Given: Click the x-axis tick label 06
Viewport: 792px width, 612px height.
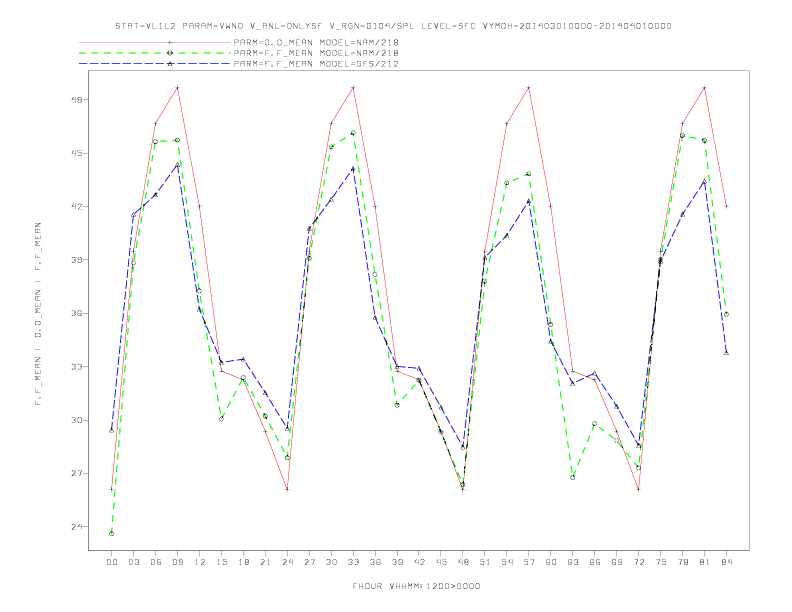Looking at the screenshot, I should 156,562.
